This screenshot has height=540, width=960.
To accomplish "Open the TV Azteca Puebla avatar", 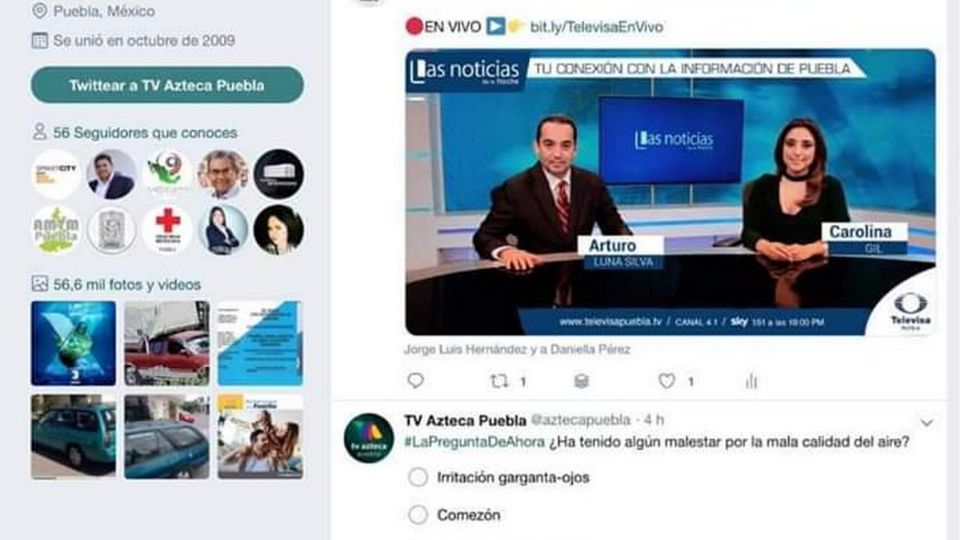I will click(369, 438).
